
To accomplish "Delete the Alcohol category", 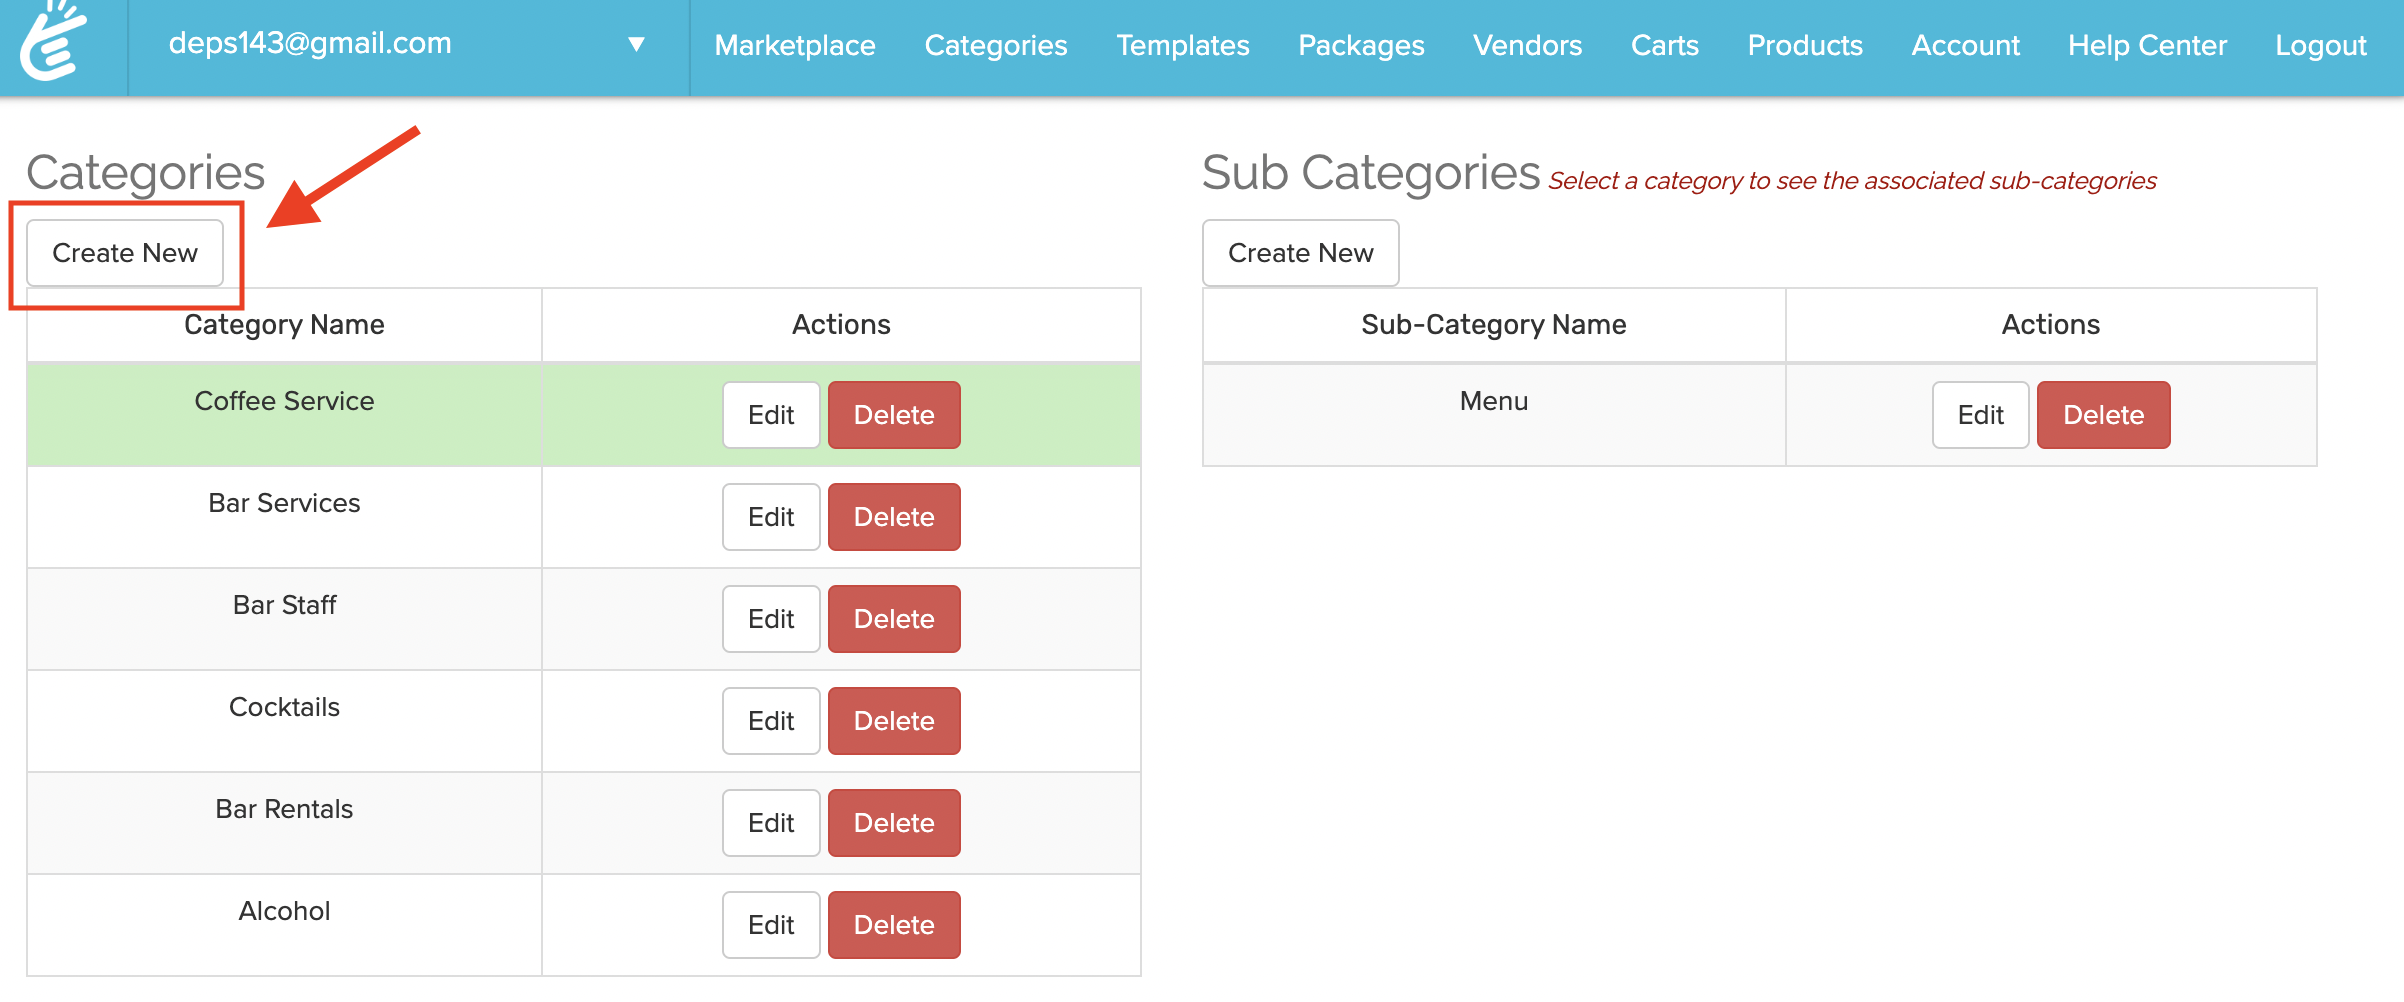I will point(894,925).
